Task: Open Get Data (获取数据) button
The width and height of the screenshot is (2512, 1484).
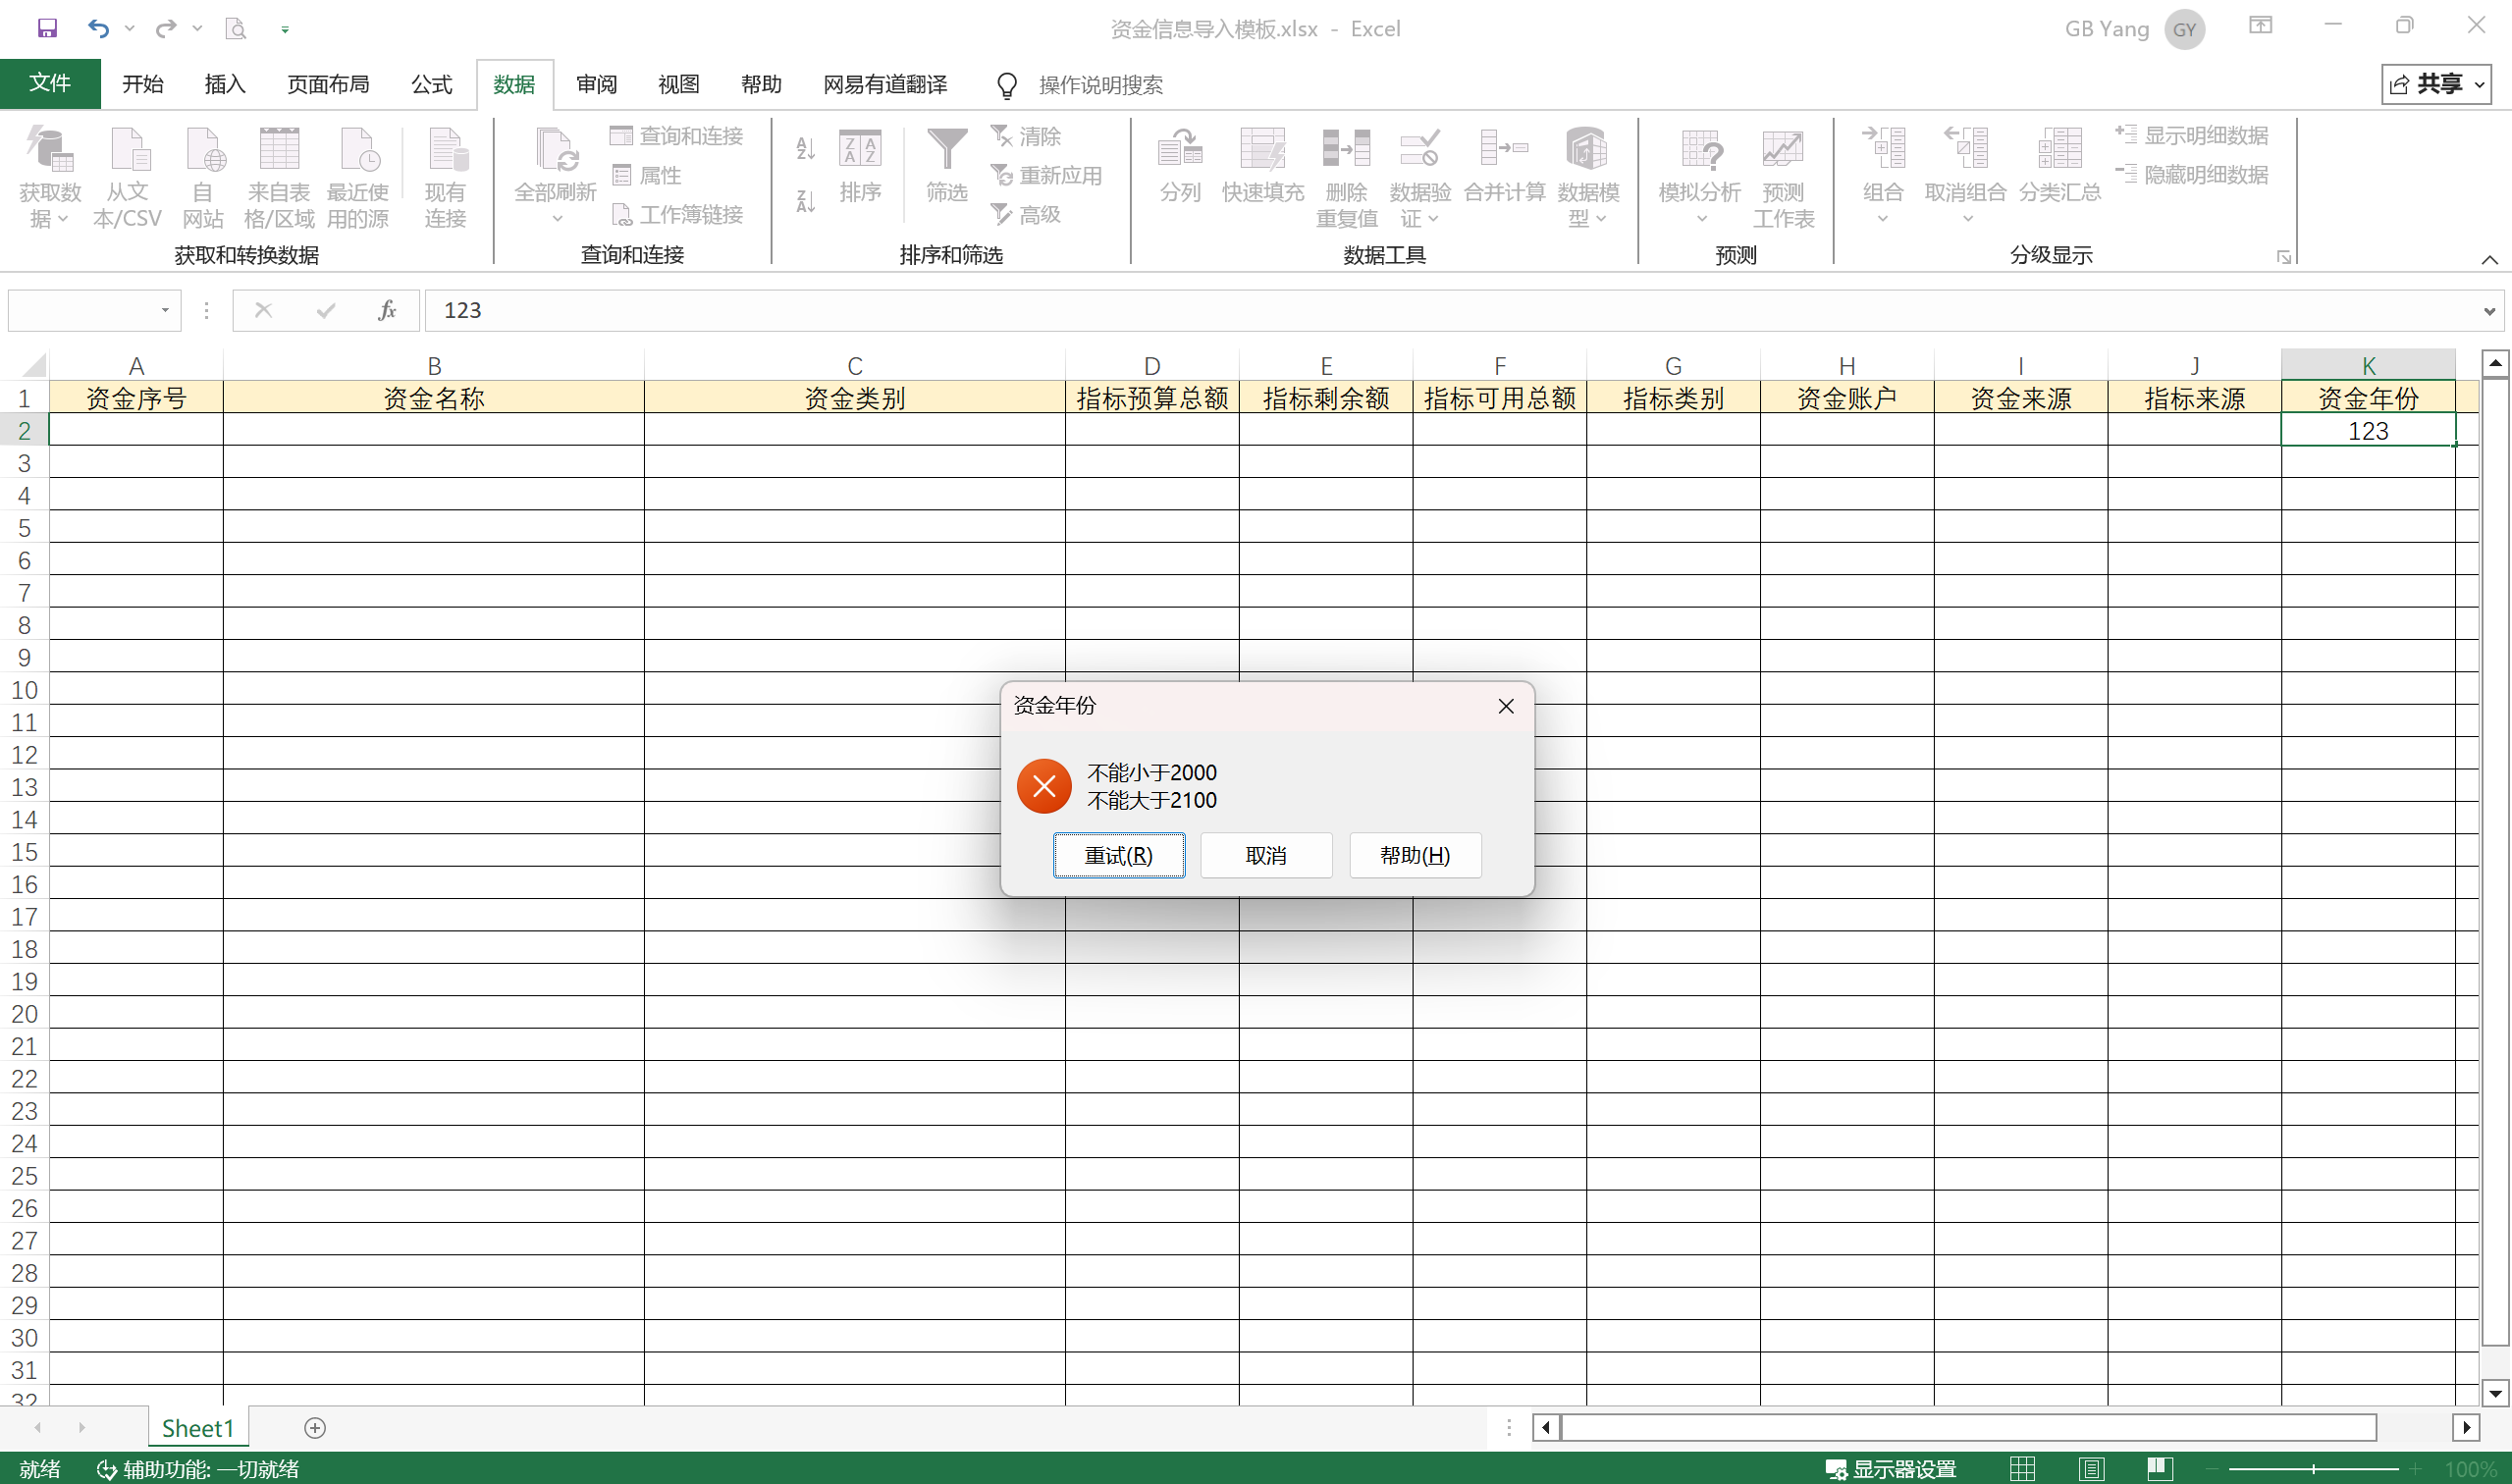Action: pos(50,178)
